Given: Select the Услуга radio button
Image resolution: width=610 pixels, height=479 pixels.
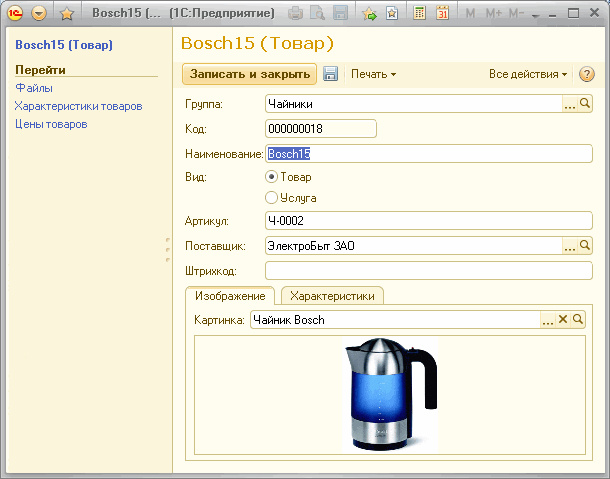Looking at the screenshot, I should [271, 198].
